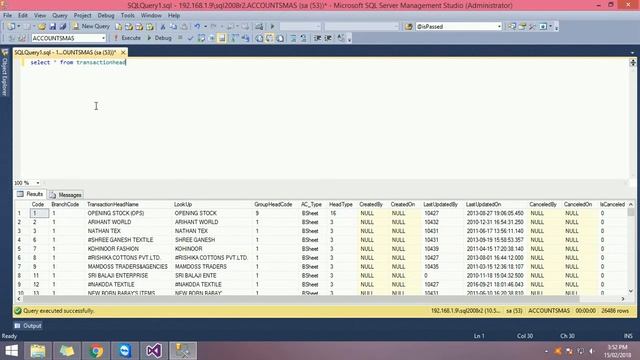Switch to the Results tab

pos(30,194)
